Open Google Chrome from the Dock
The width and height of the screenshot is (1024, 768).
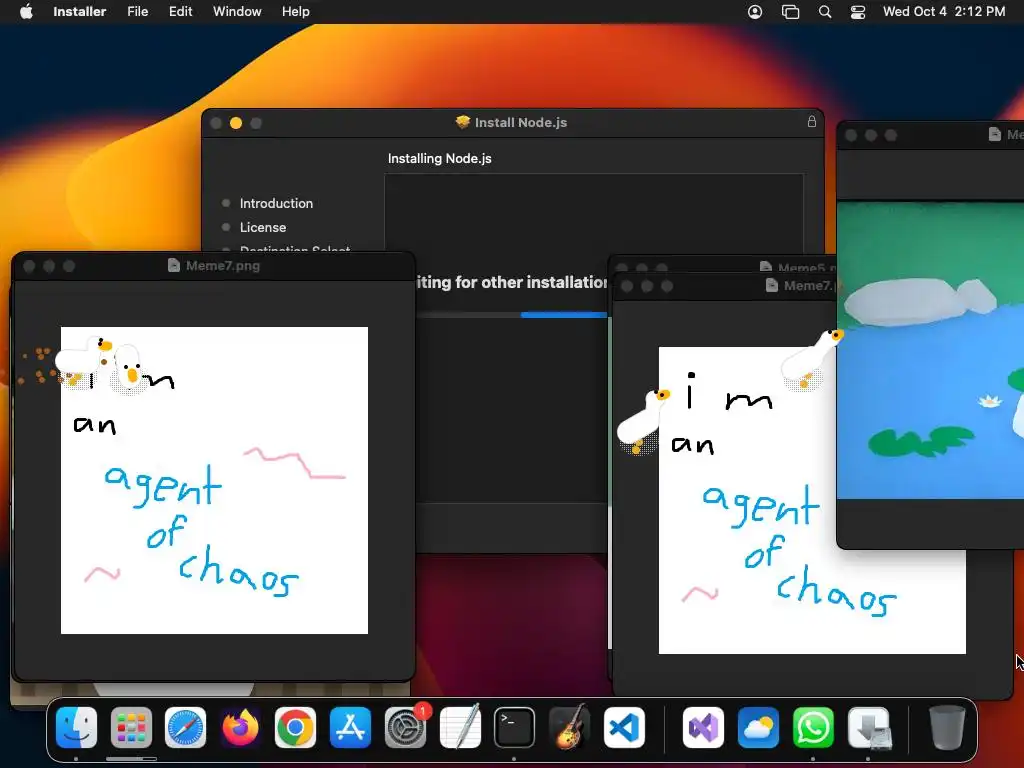point(295,728)
